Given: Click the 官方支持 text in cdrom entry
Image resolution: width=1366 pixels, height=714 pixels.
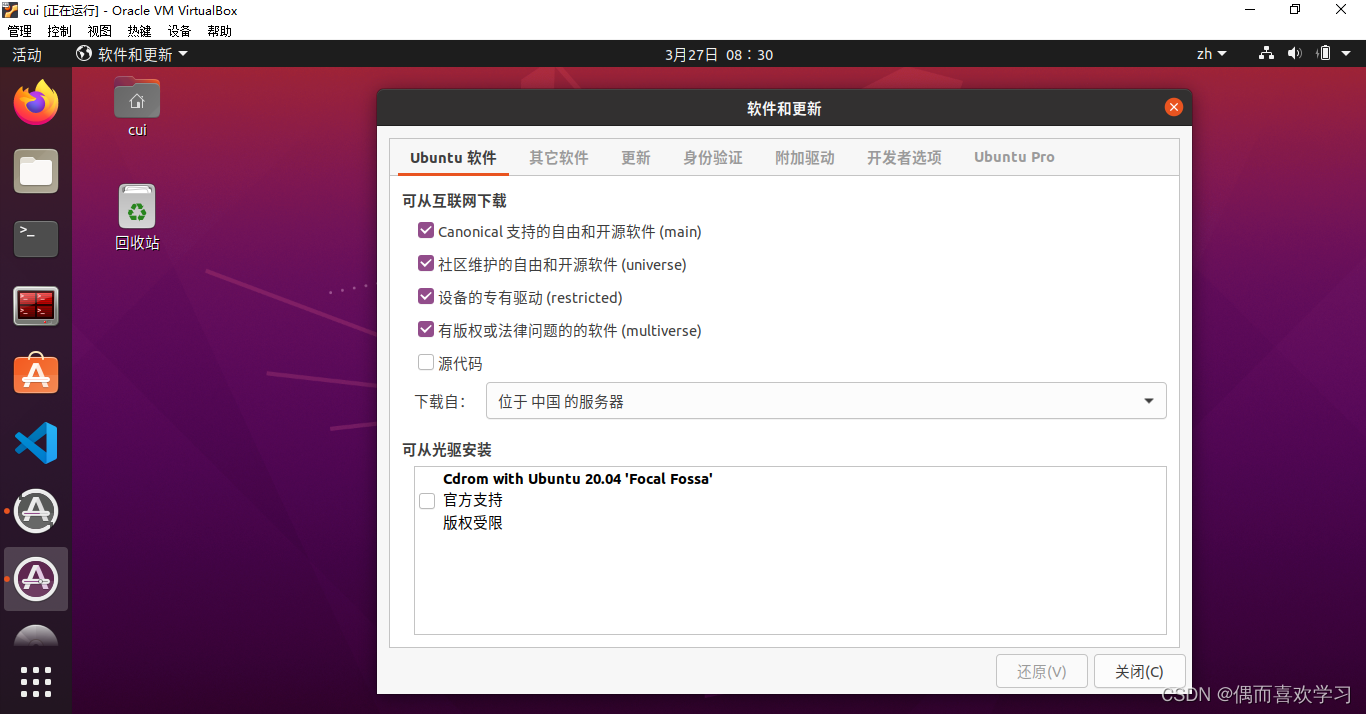Looking at the screenshot, I should [x=473, y=500].
